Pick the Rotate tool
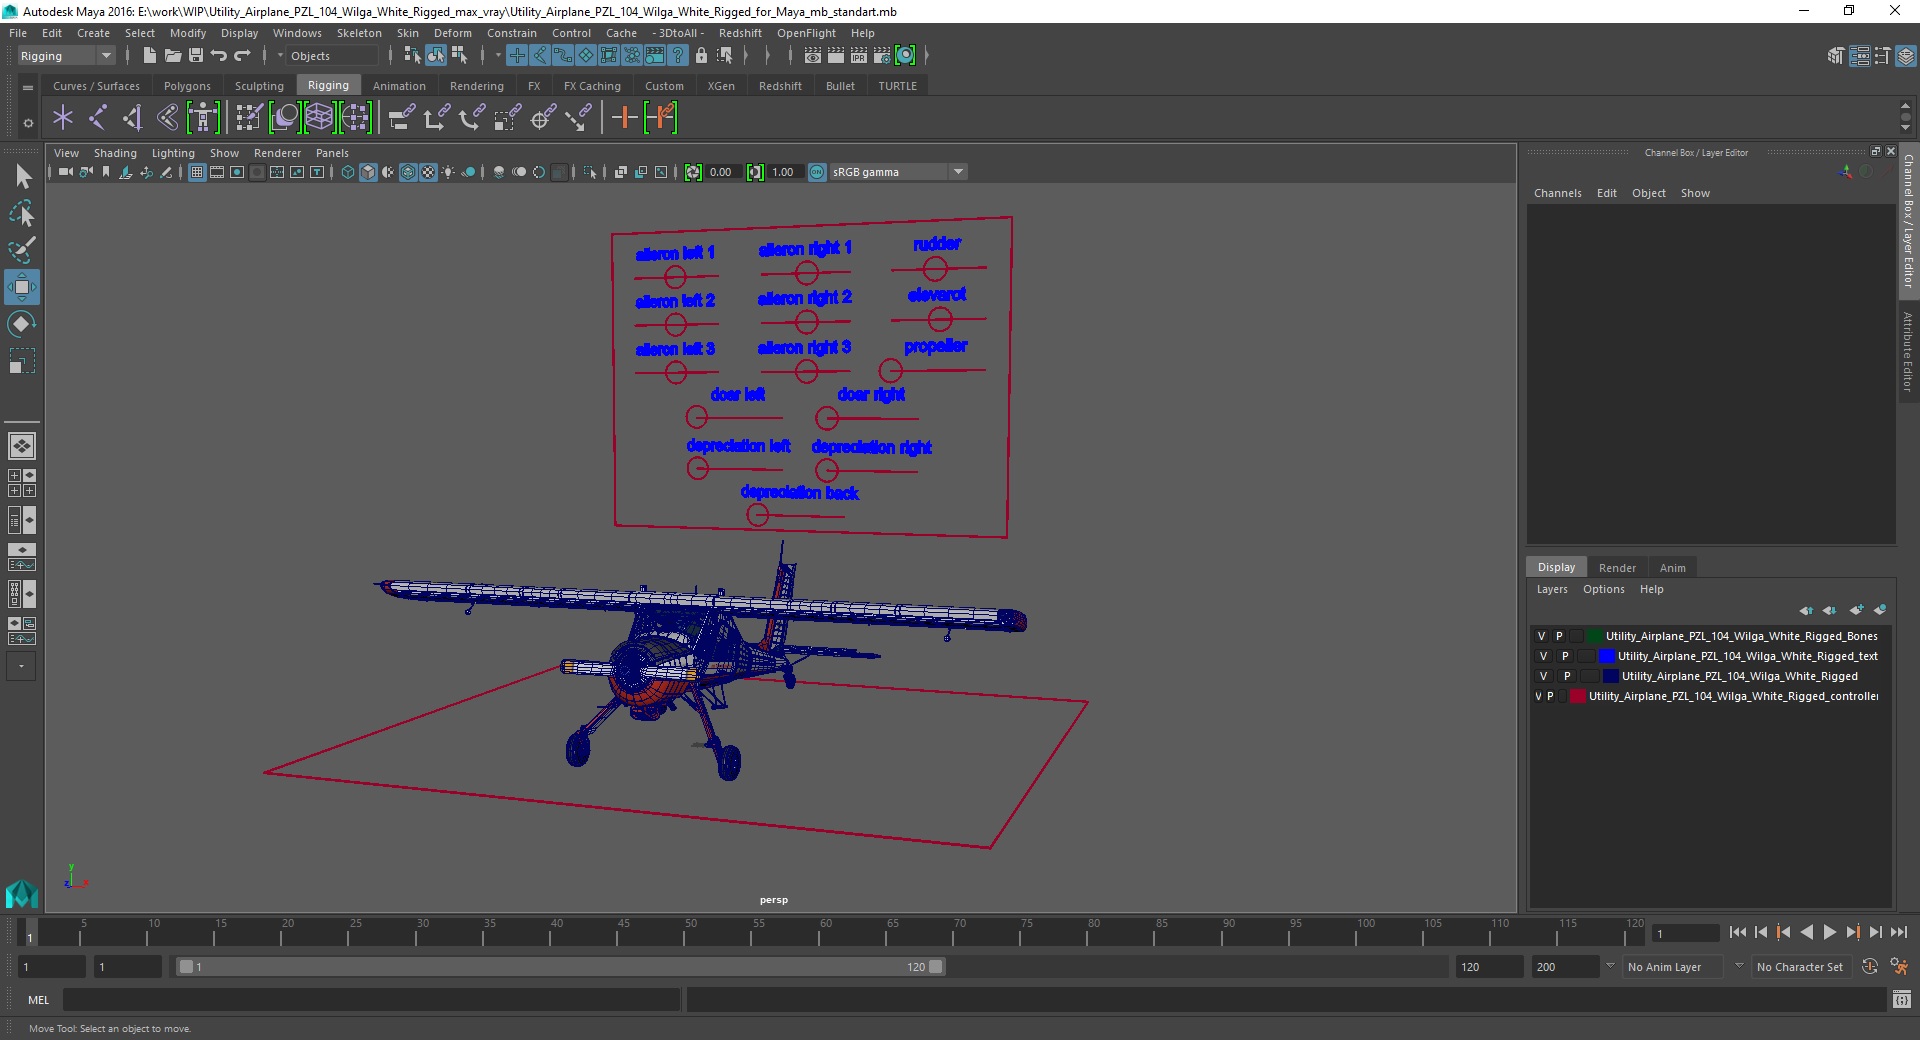Viewport: 1920px width, 1040px height. coord(22,324)
